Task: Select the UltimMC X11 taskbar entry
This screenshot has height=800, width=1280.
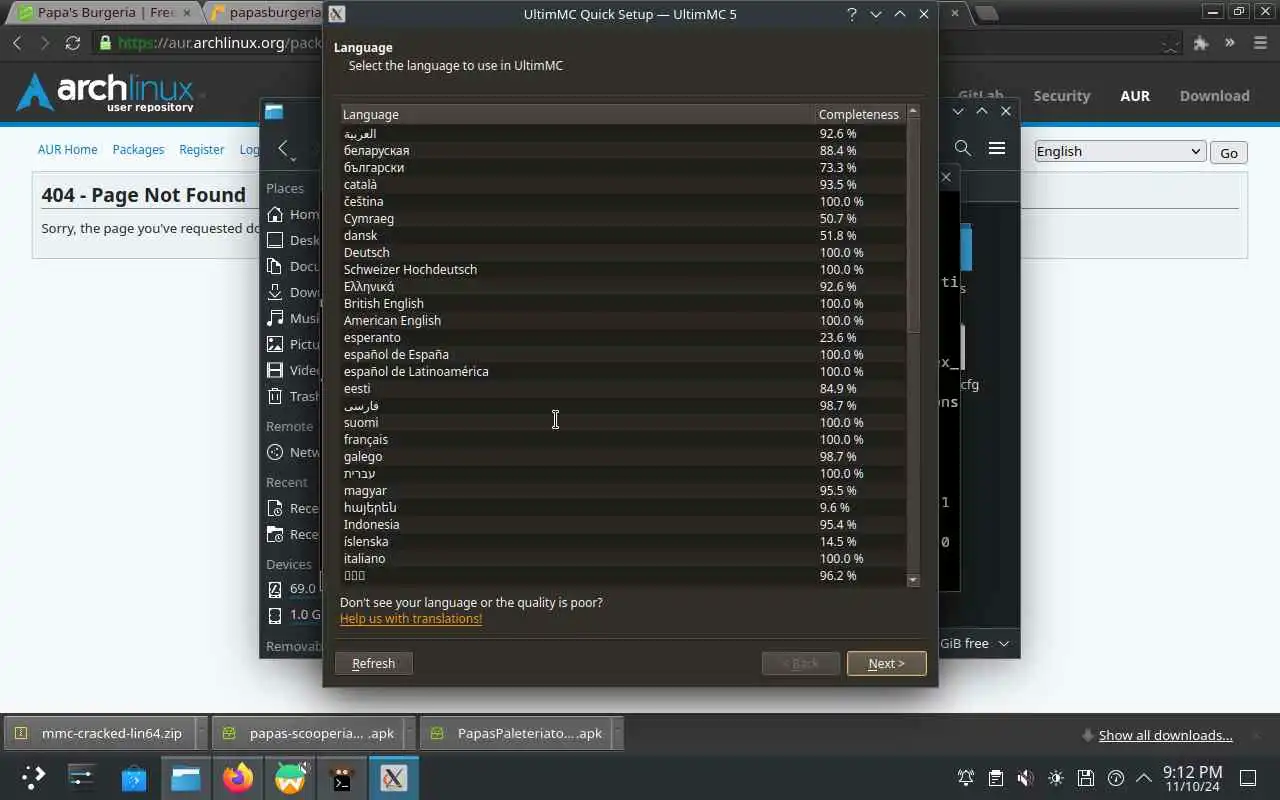Action: coord(394,777)
